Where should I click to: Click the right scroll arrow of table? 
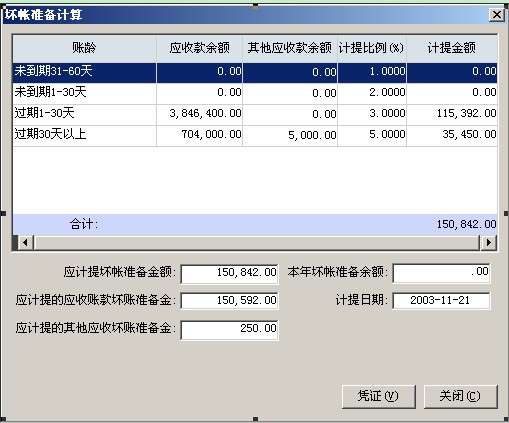point(489,243)
